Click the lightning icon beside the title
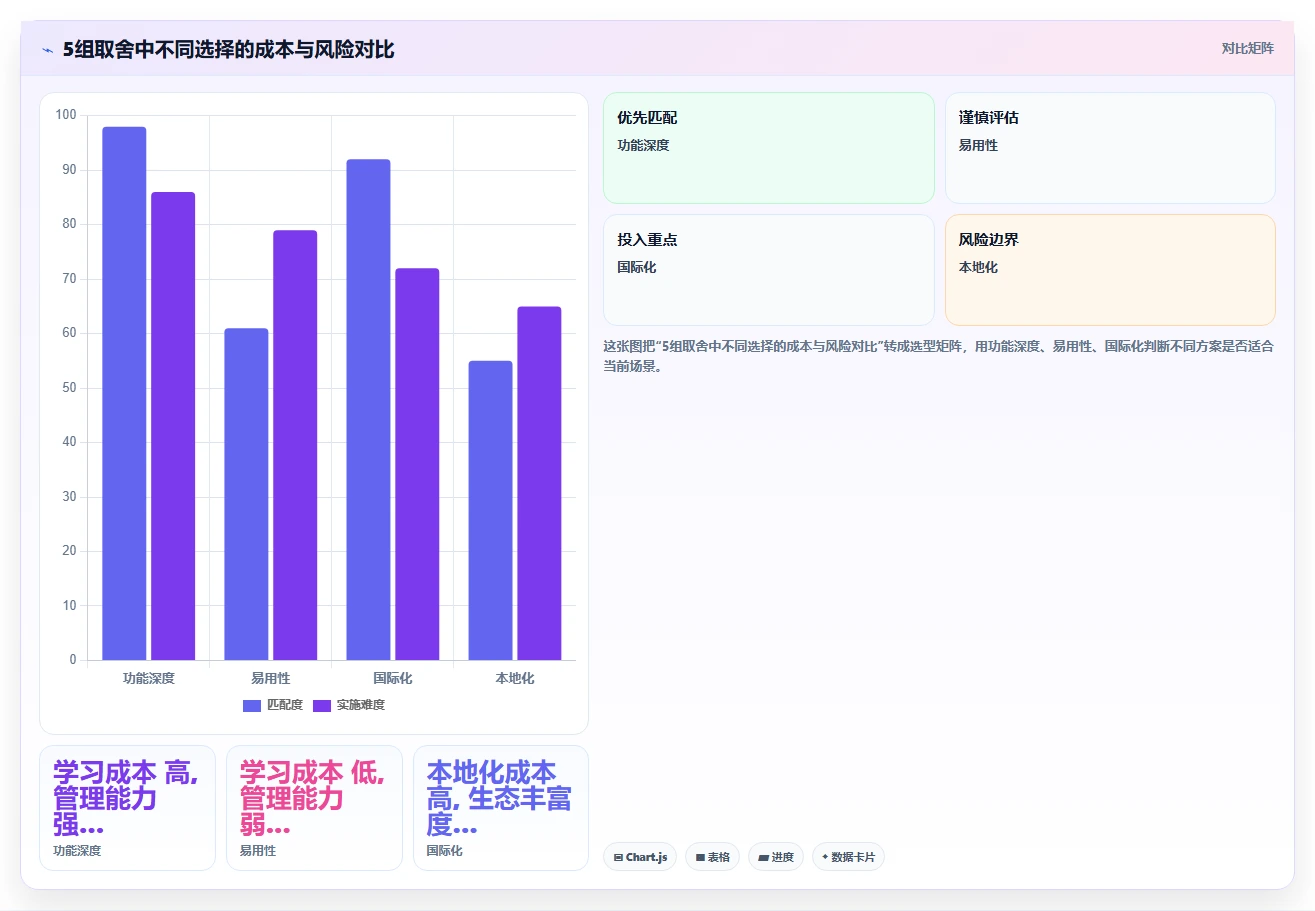The width and height of the screenshot is (1315, 911). click(x=47, y=49)
